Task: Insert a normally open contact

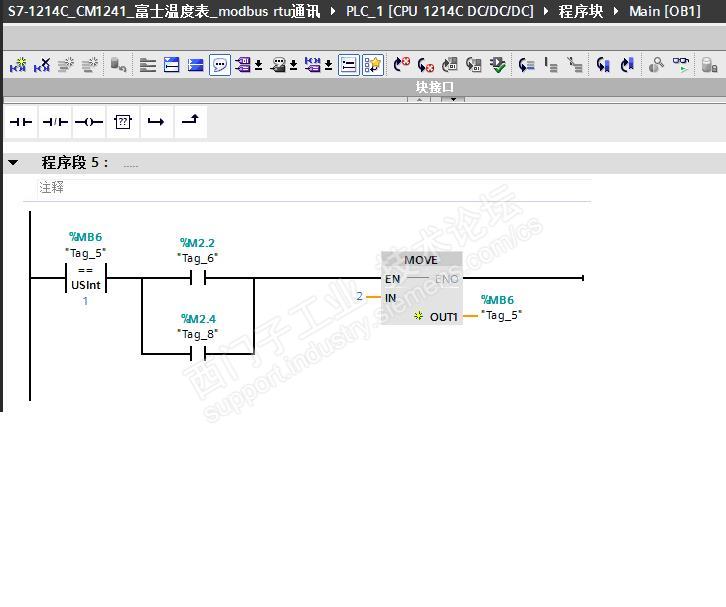Action: [21, 122]
